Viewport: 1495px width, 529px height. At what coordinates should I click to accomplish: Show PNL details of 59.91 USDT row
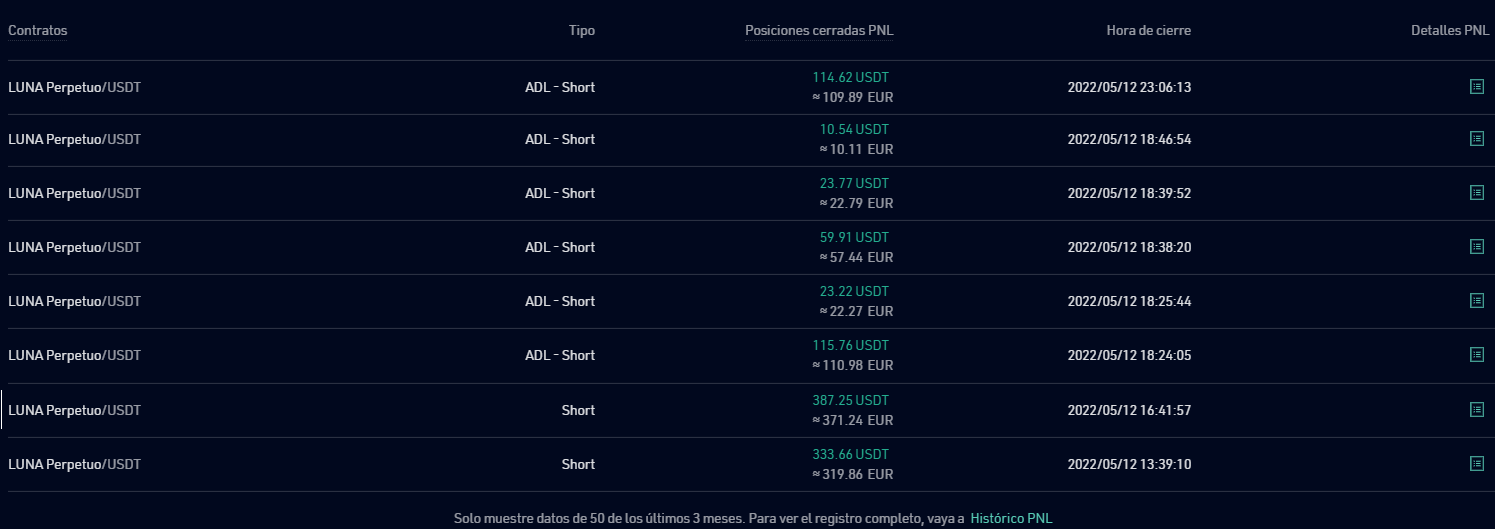click(1476, 247)
